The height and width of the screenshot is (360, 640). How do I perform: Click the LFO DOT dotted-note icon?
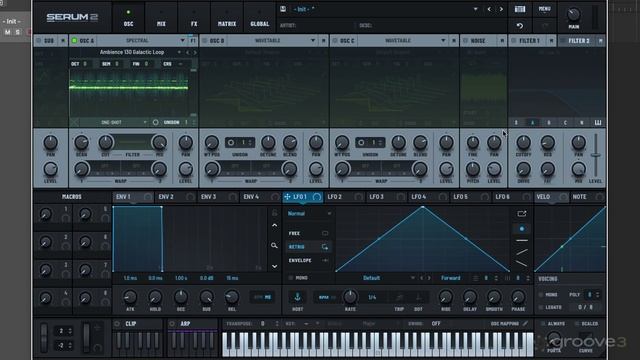point(418,298)
